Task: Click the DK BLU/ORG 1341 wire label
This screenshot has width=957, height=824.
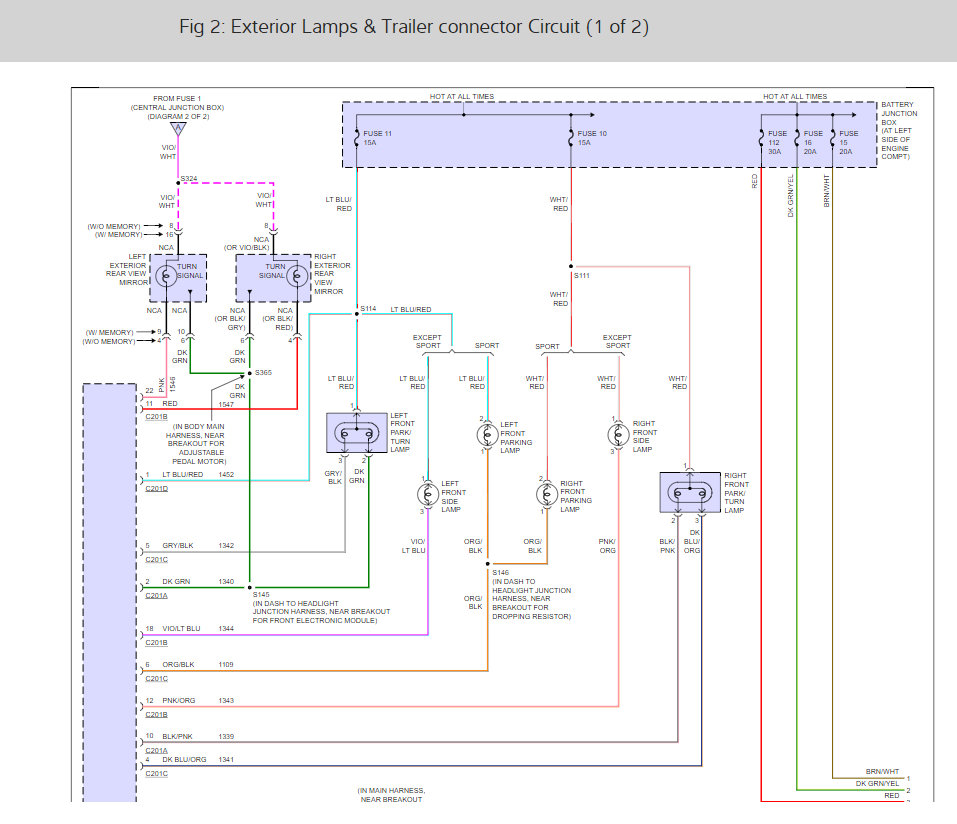Action: 198,759
